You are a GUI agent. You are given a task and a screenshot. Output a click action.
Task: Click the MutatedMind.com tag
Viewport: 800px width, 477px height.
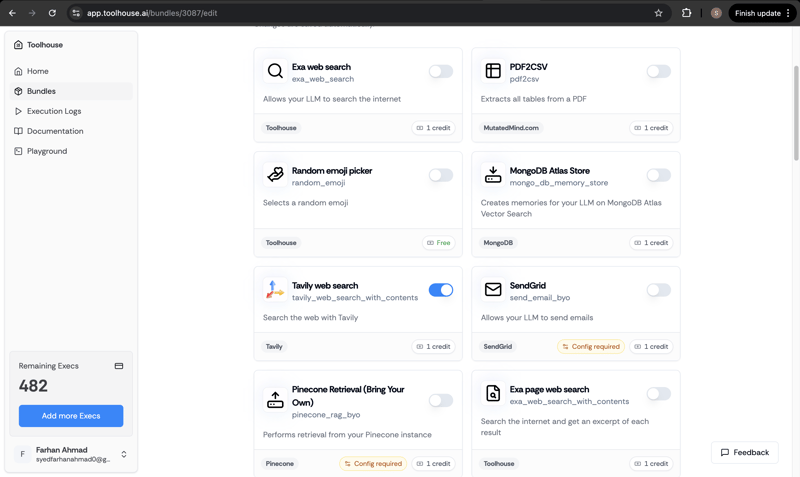click(x=511, y=128)
